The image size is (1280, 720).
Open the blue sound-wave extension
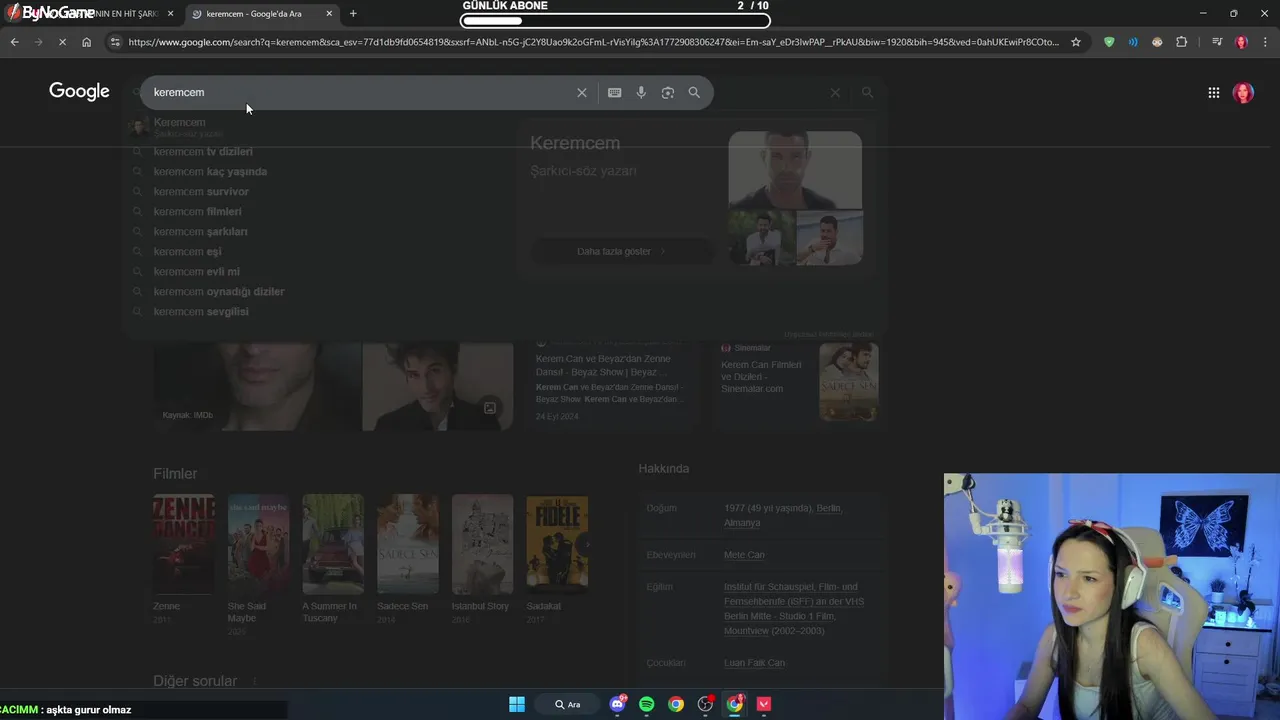pos(1133,42)
